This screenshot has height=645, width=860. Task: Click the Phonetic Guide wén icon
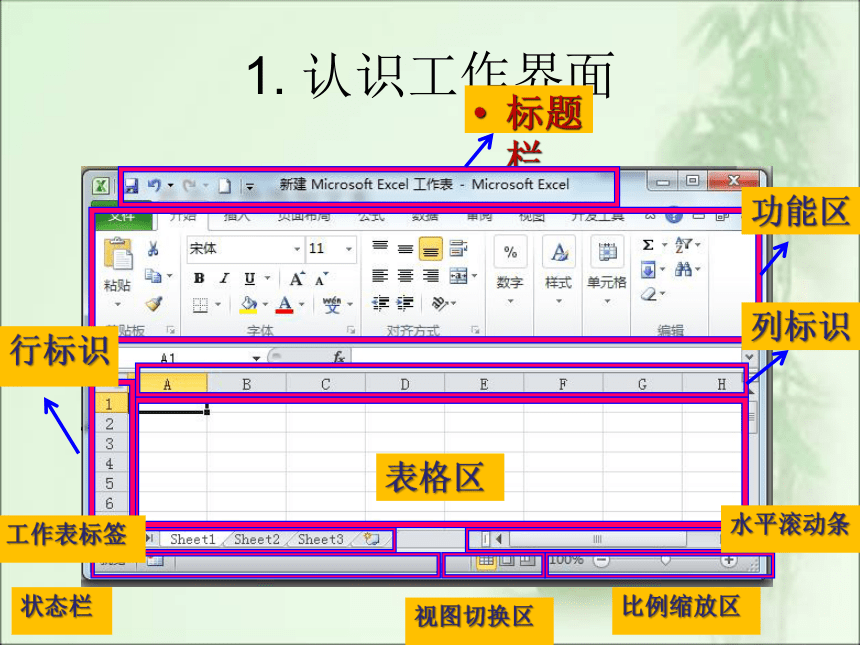[x=332, y=304]
